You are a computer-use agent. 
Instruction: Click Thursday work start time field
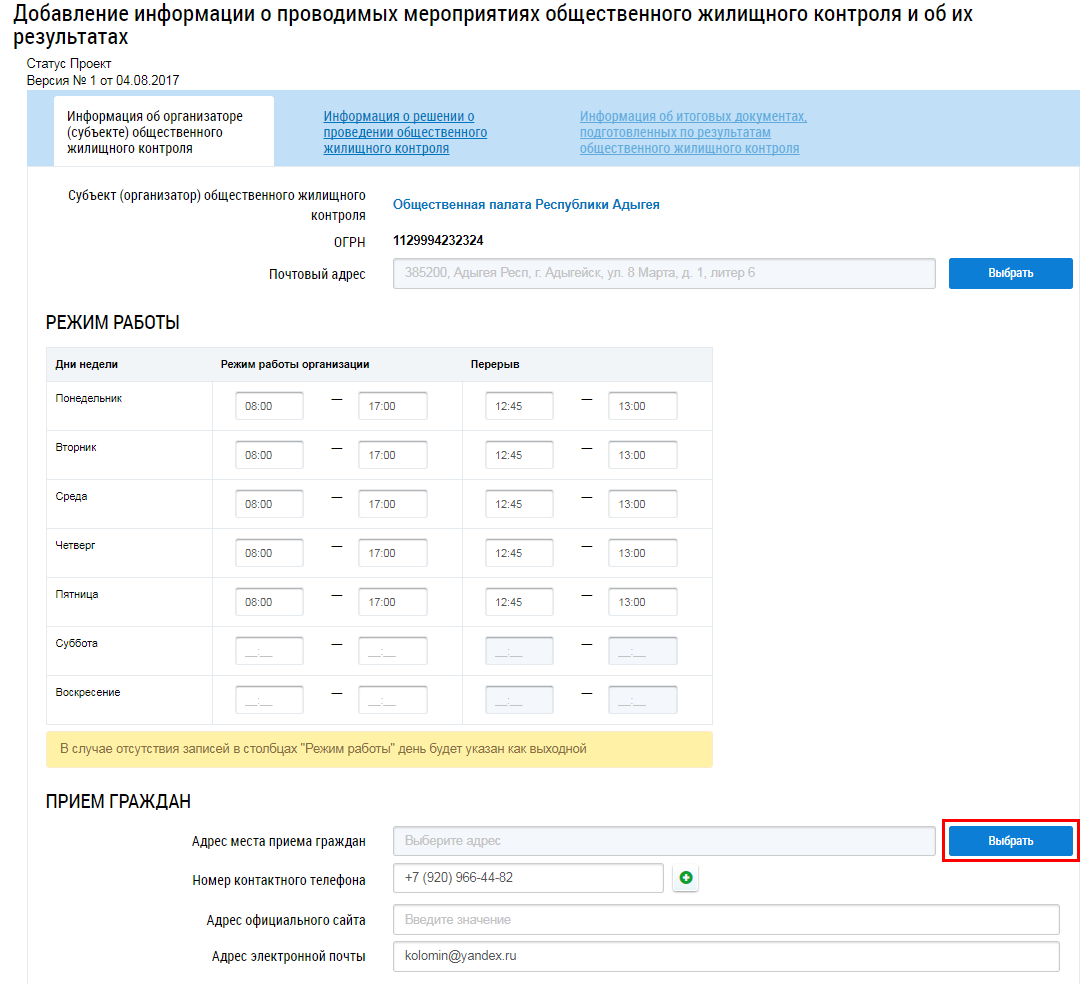coord(269,553)
